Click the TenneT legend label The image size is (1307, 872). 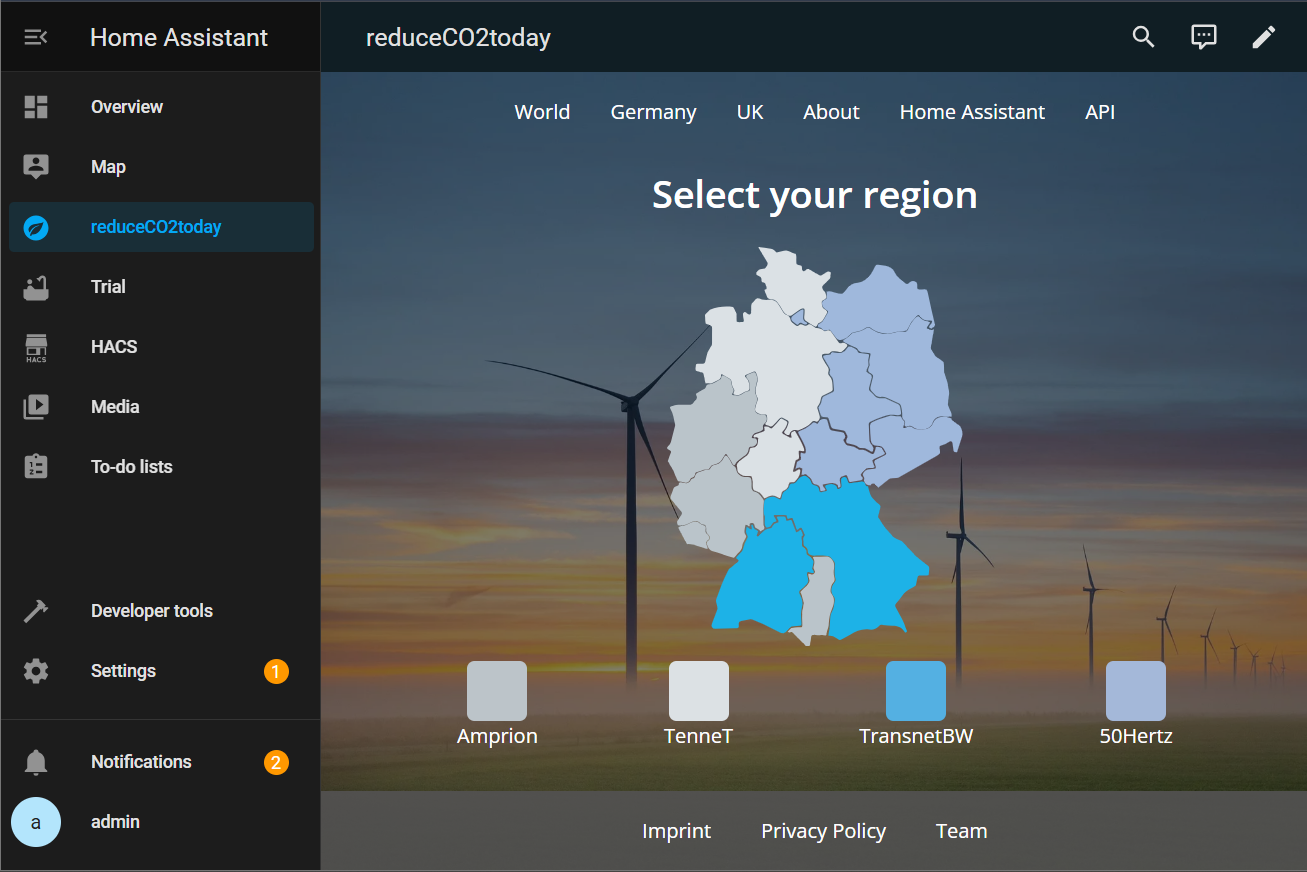(x=698, y=736)
